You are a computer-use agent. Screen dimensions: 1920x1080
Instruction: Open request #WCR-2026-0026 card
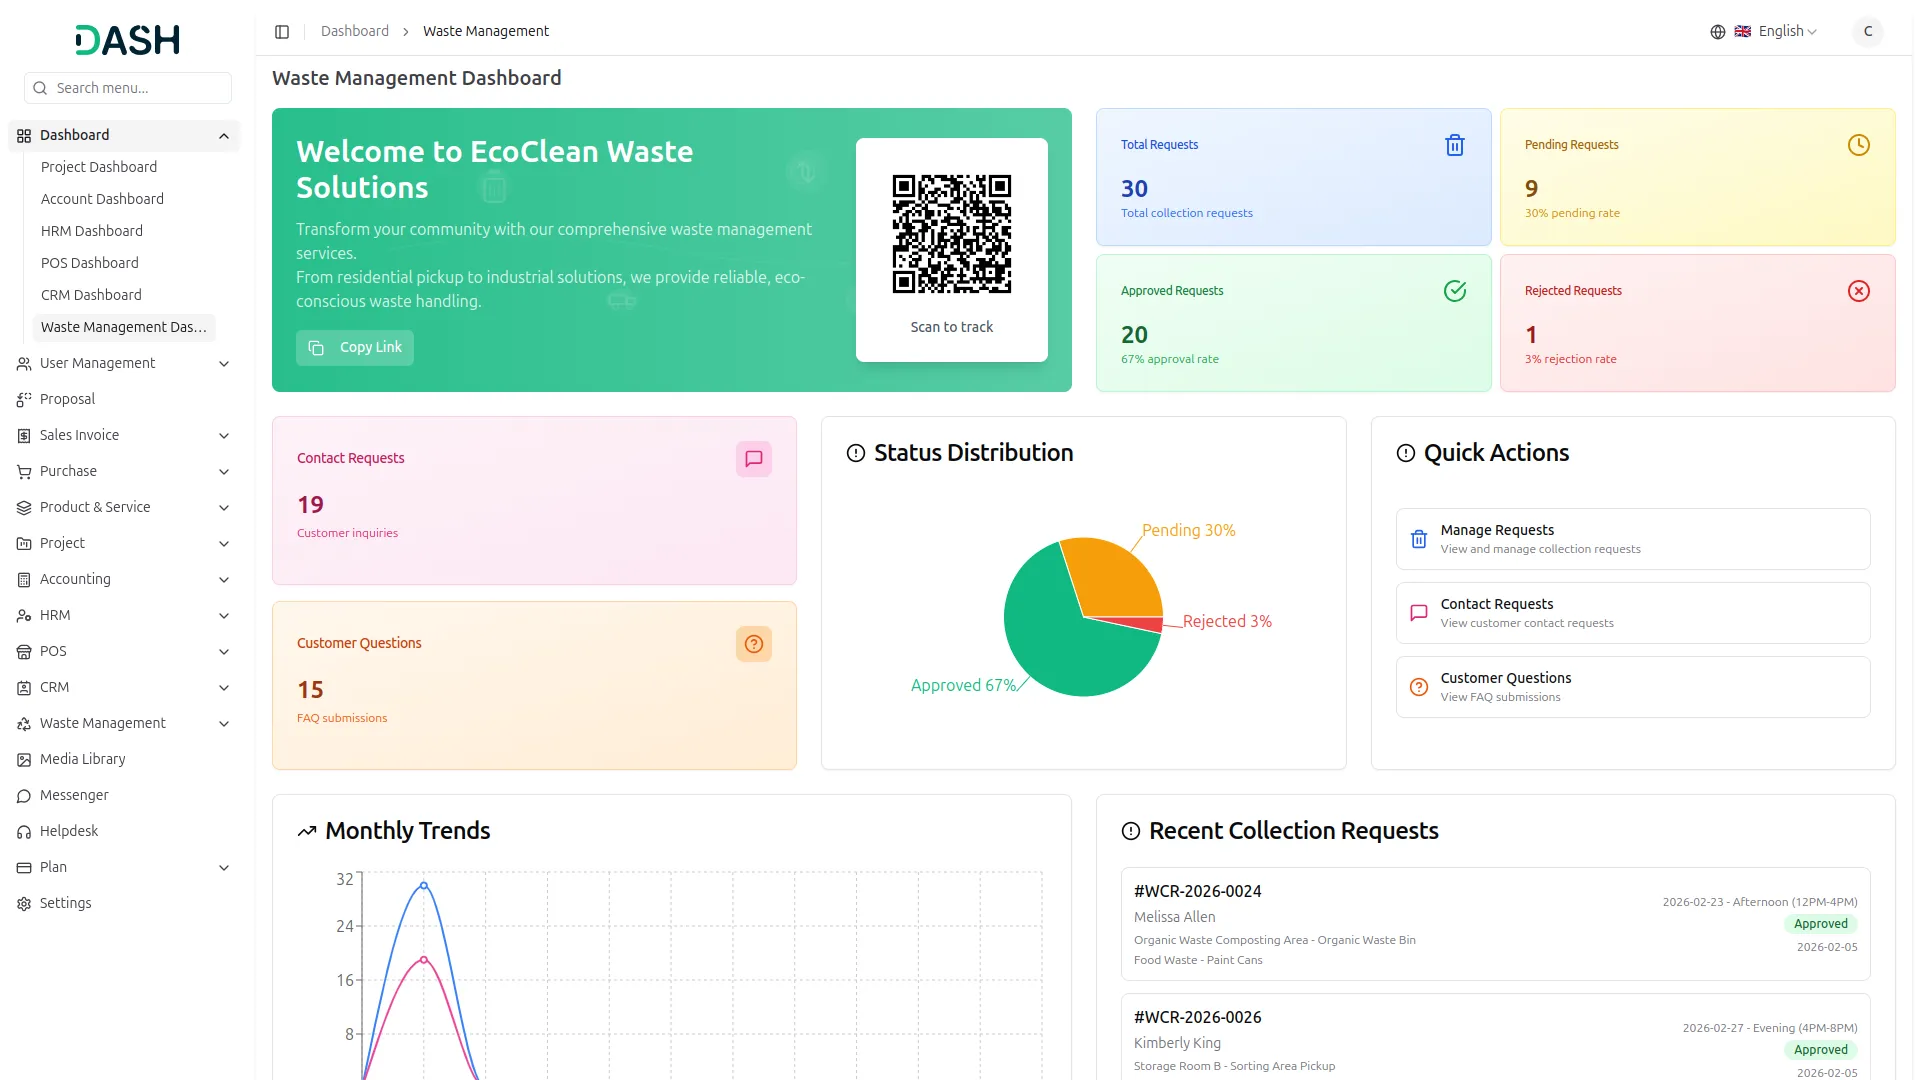coord(1496,1037)
